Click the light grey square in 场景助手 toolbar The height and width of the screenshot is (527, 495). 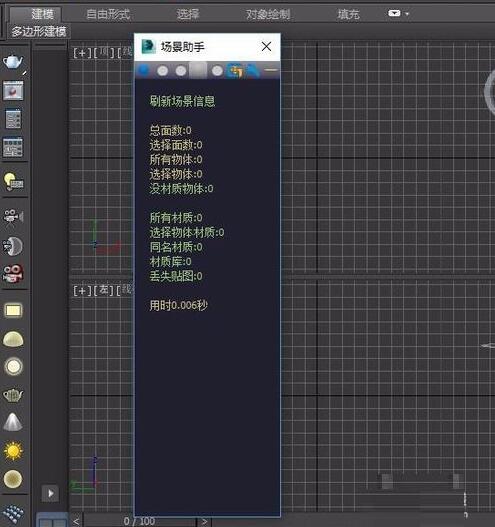pos(198,71)
